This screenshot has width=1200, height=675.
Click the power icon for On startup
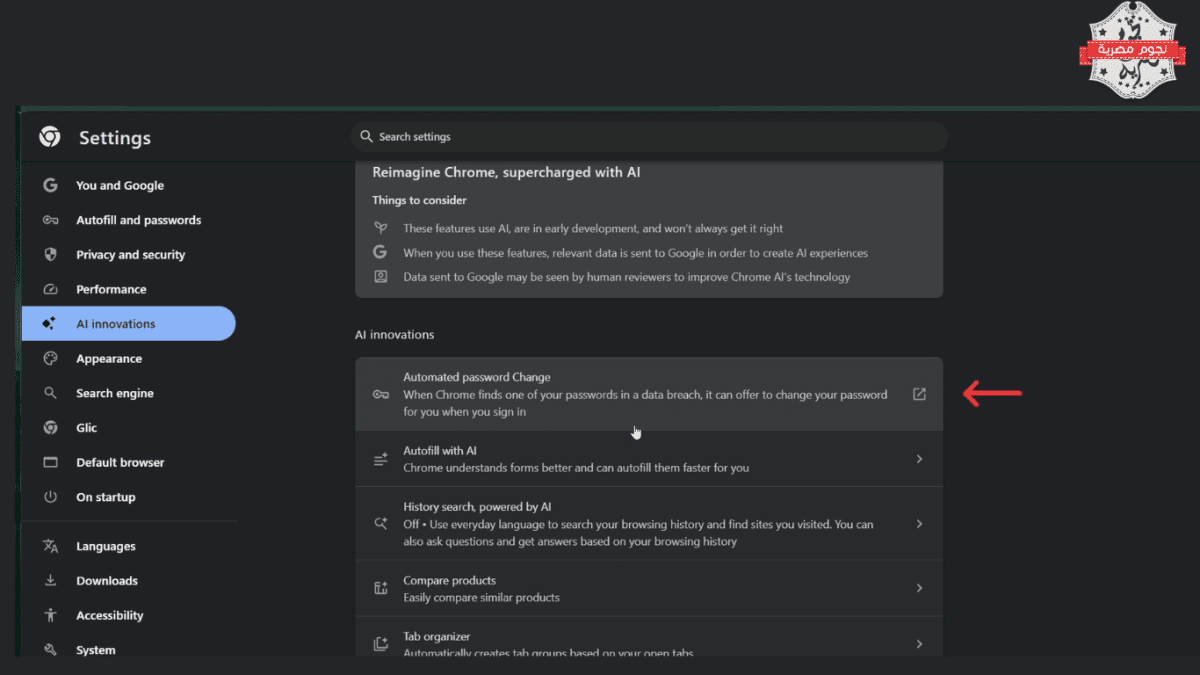[50, 497]
